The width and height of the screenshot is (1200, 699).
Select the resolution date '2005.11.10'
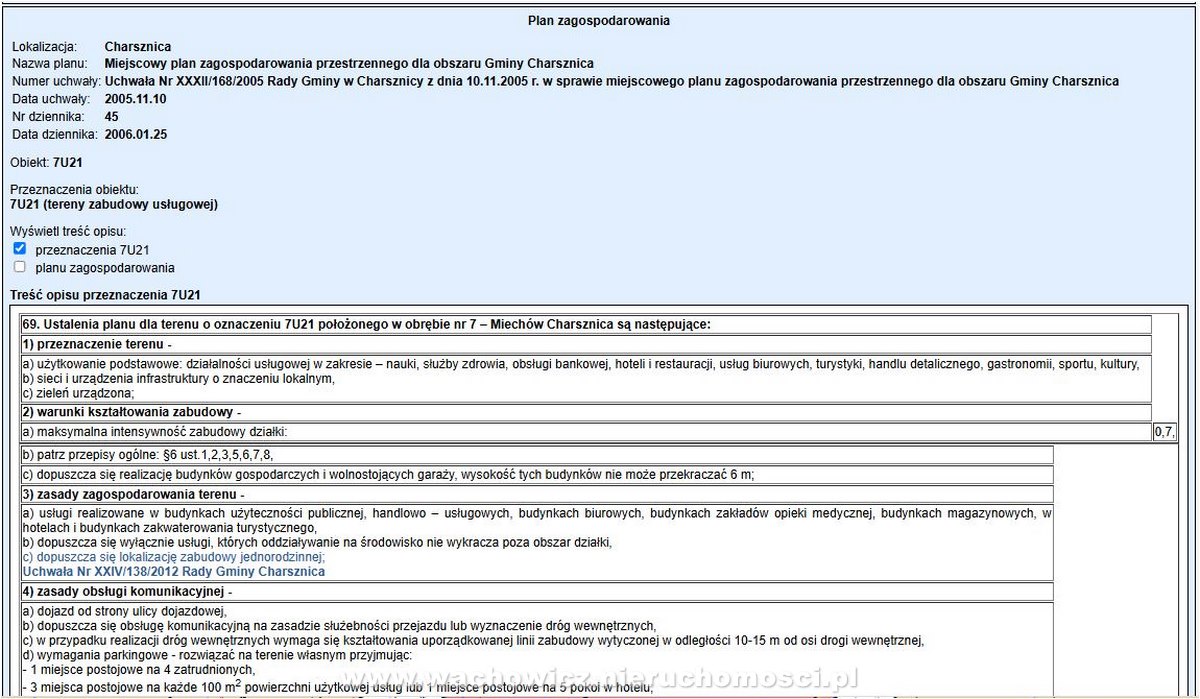[x=136, y=99]
